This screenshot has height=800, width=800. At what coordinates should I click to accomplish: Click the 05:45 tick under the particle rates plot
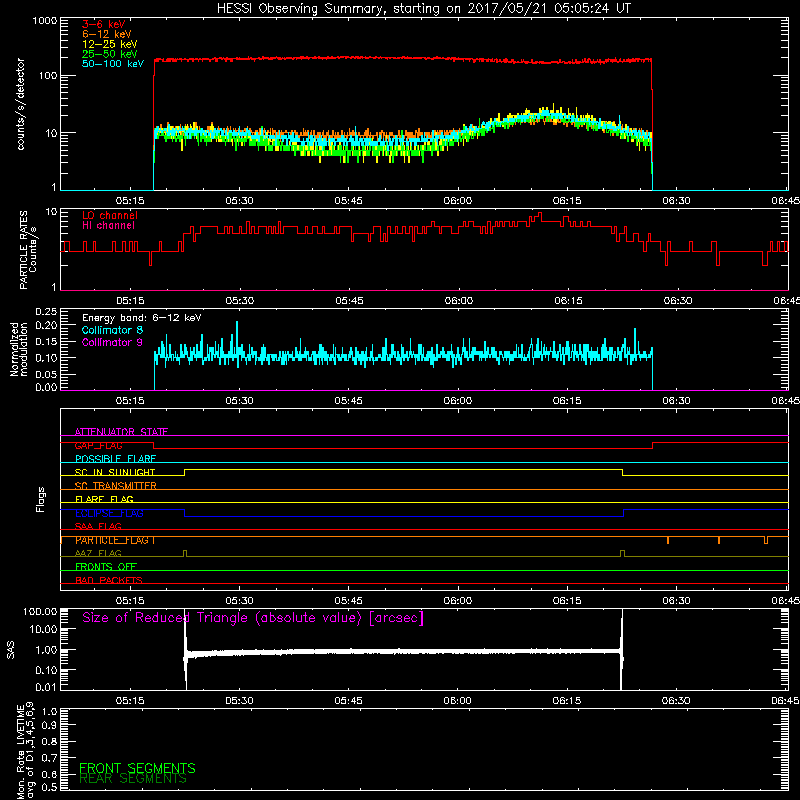pyautogui.click(x=349, y=301)
